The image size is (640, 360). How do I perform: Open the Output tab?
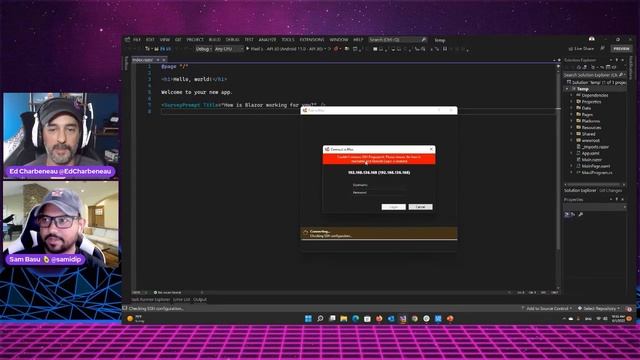coord(200,300)
